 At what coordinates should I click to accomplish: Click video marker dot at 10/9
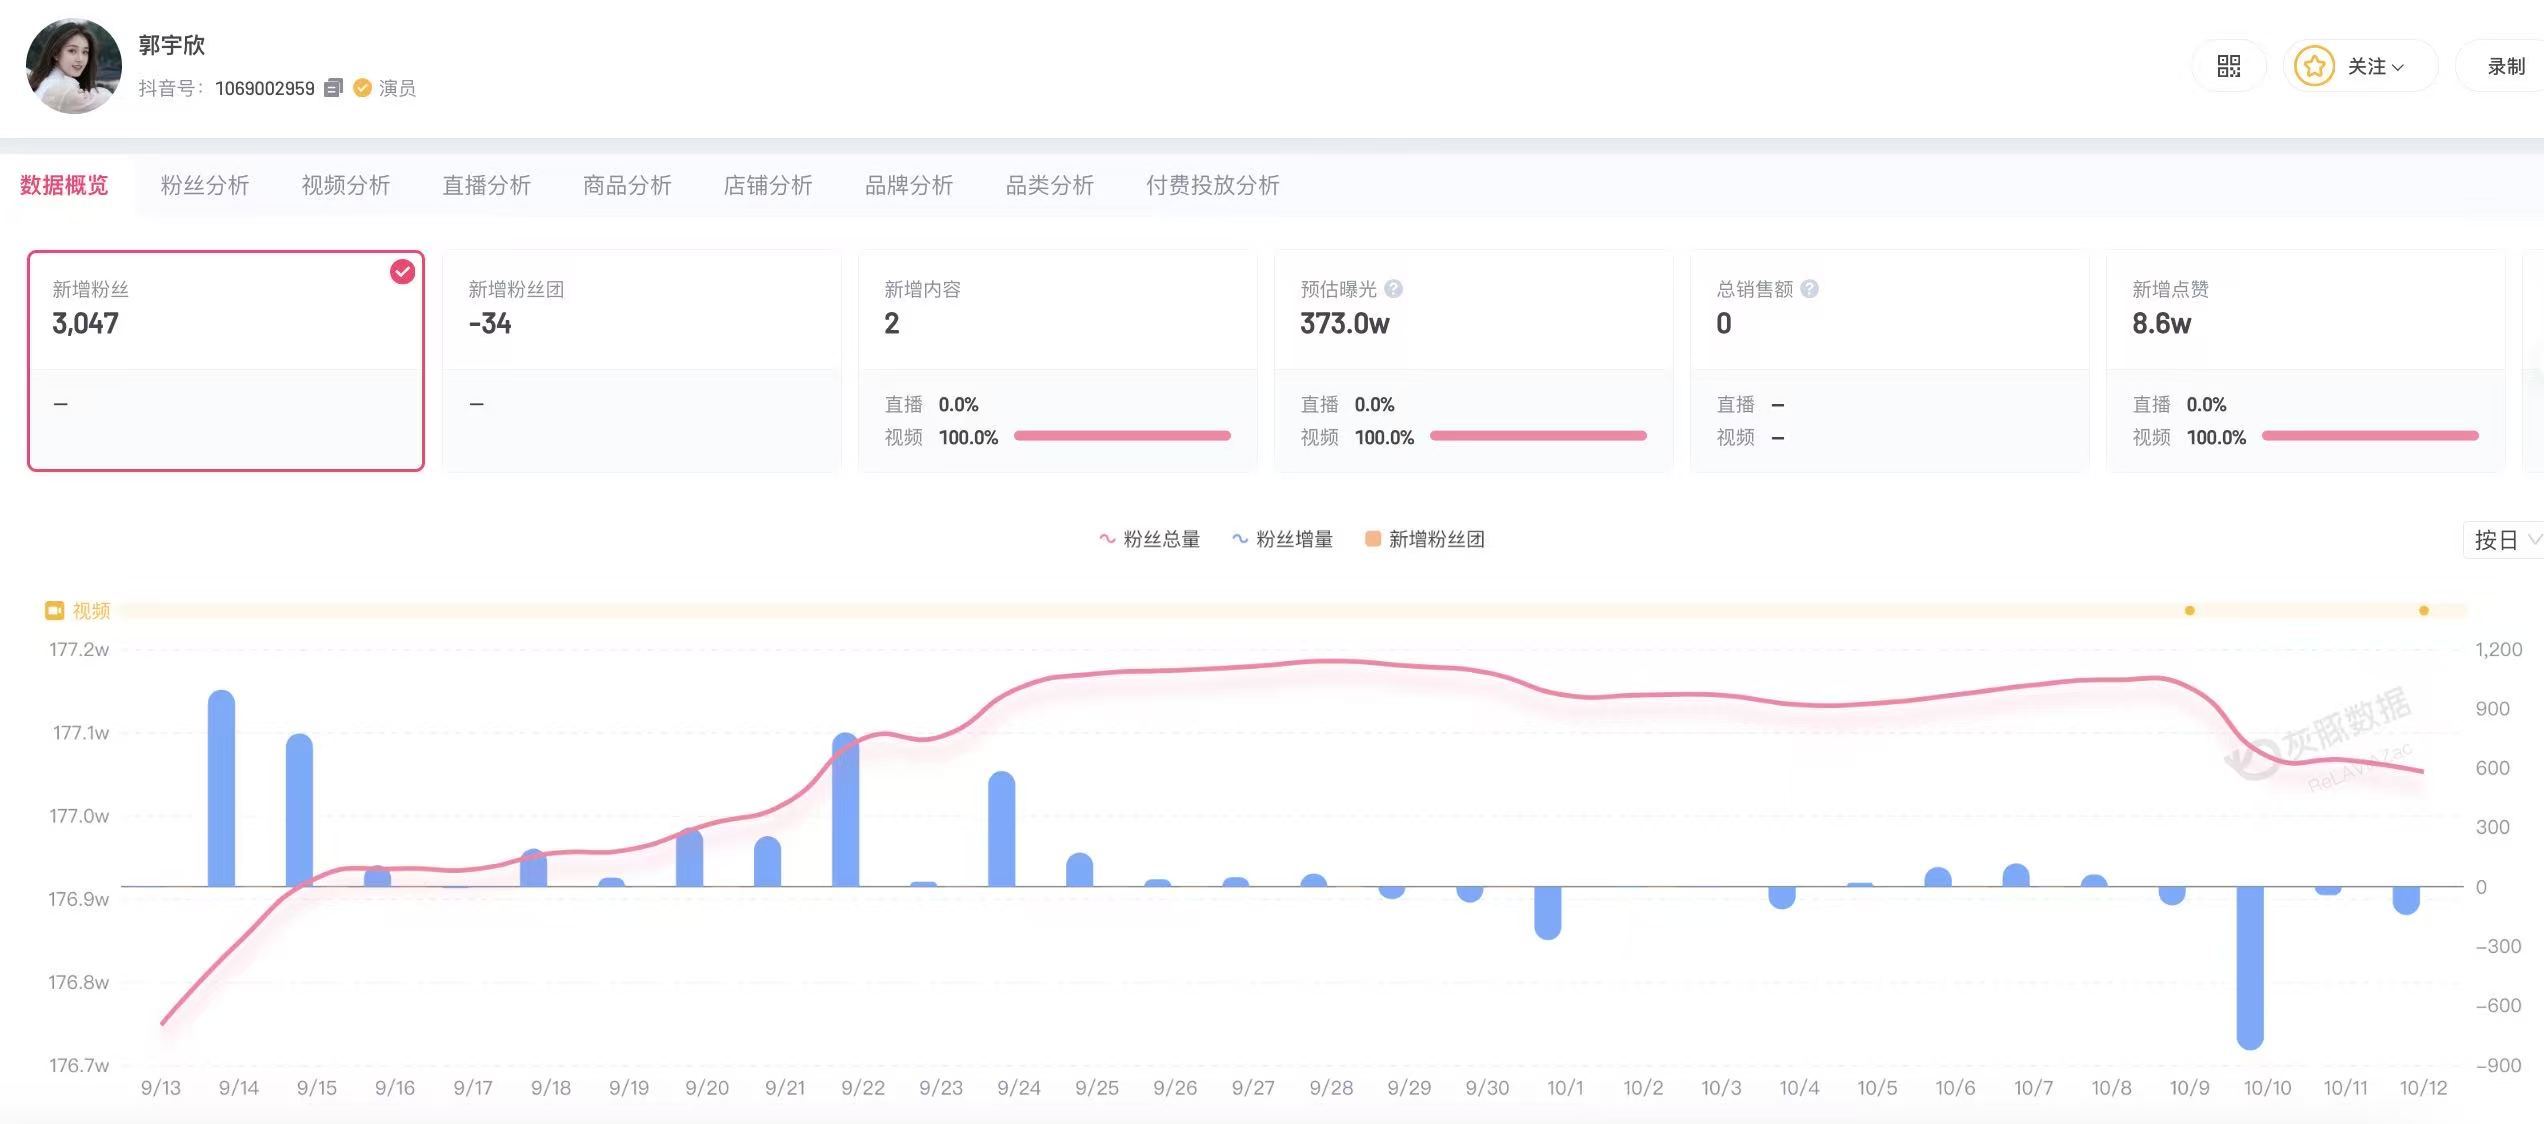tap(2189, 610)
